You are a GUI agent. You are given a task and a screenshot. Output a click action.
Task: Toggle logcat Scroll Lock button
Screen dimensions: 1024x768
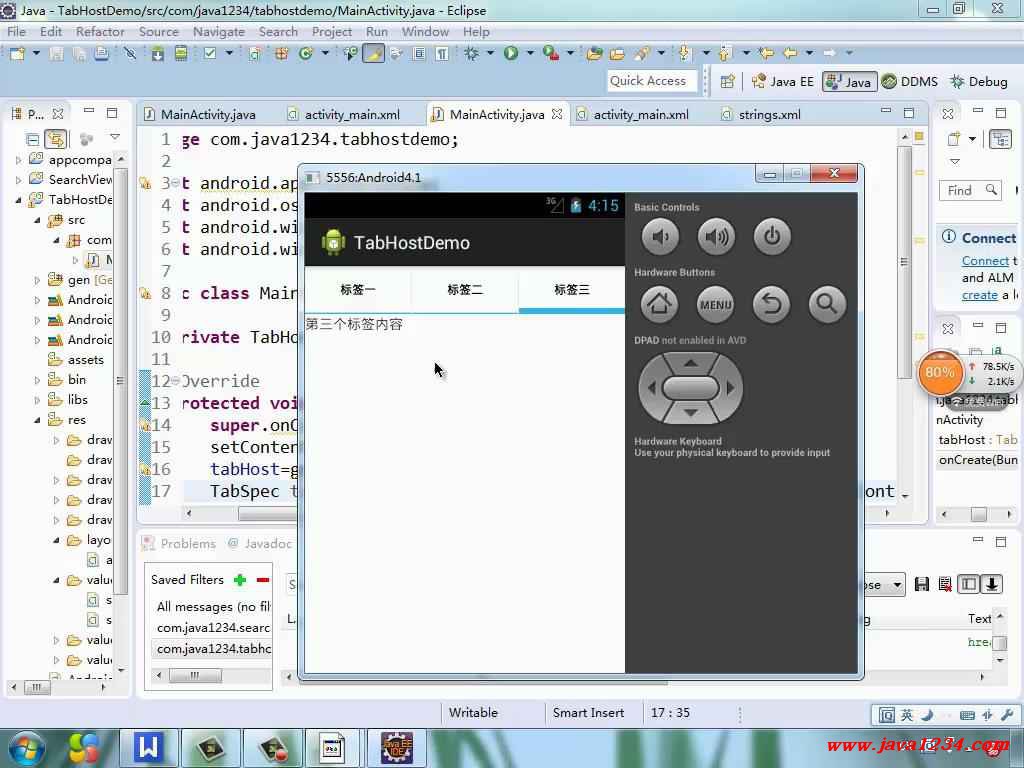tap(991, 584)
